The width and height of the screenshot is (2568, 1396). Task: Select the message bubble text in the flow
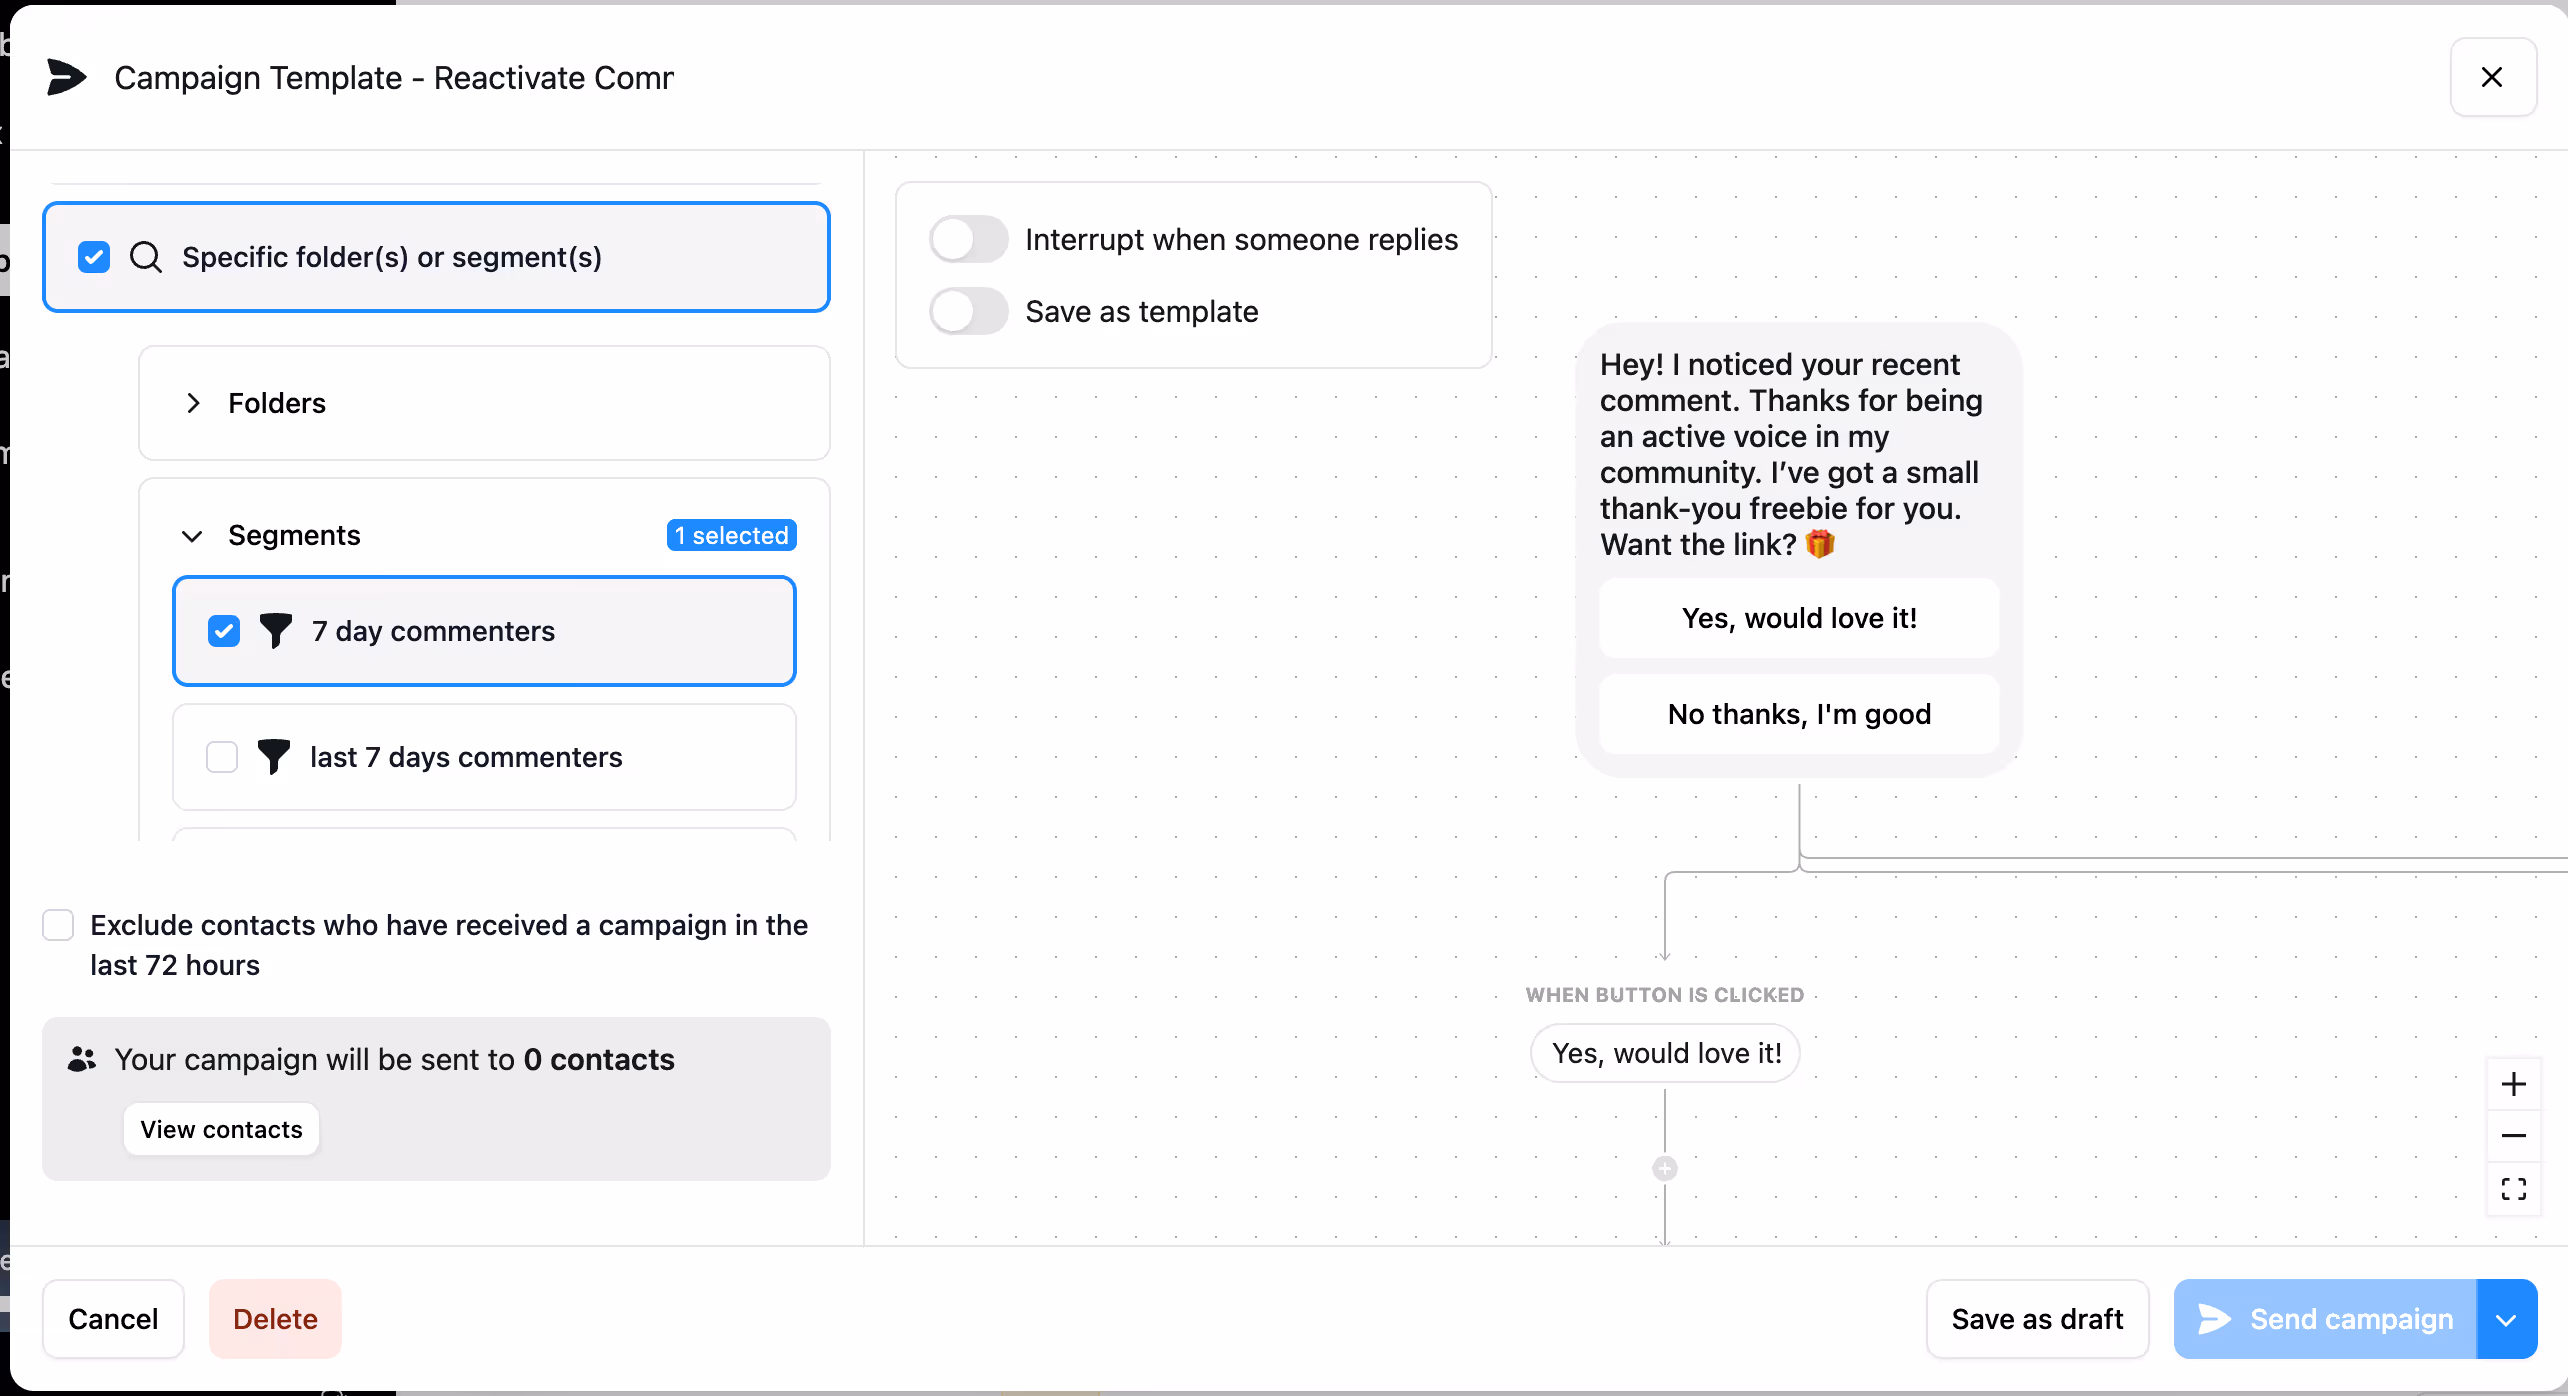point(1790,454)
